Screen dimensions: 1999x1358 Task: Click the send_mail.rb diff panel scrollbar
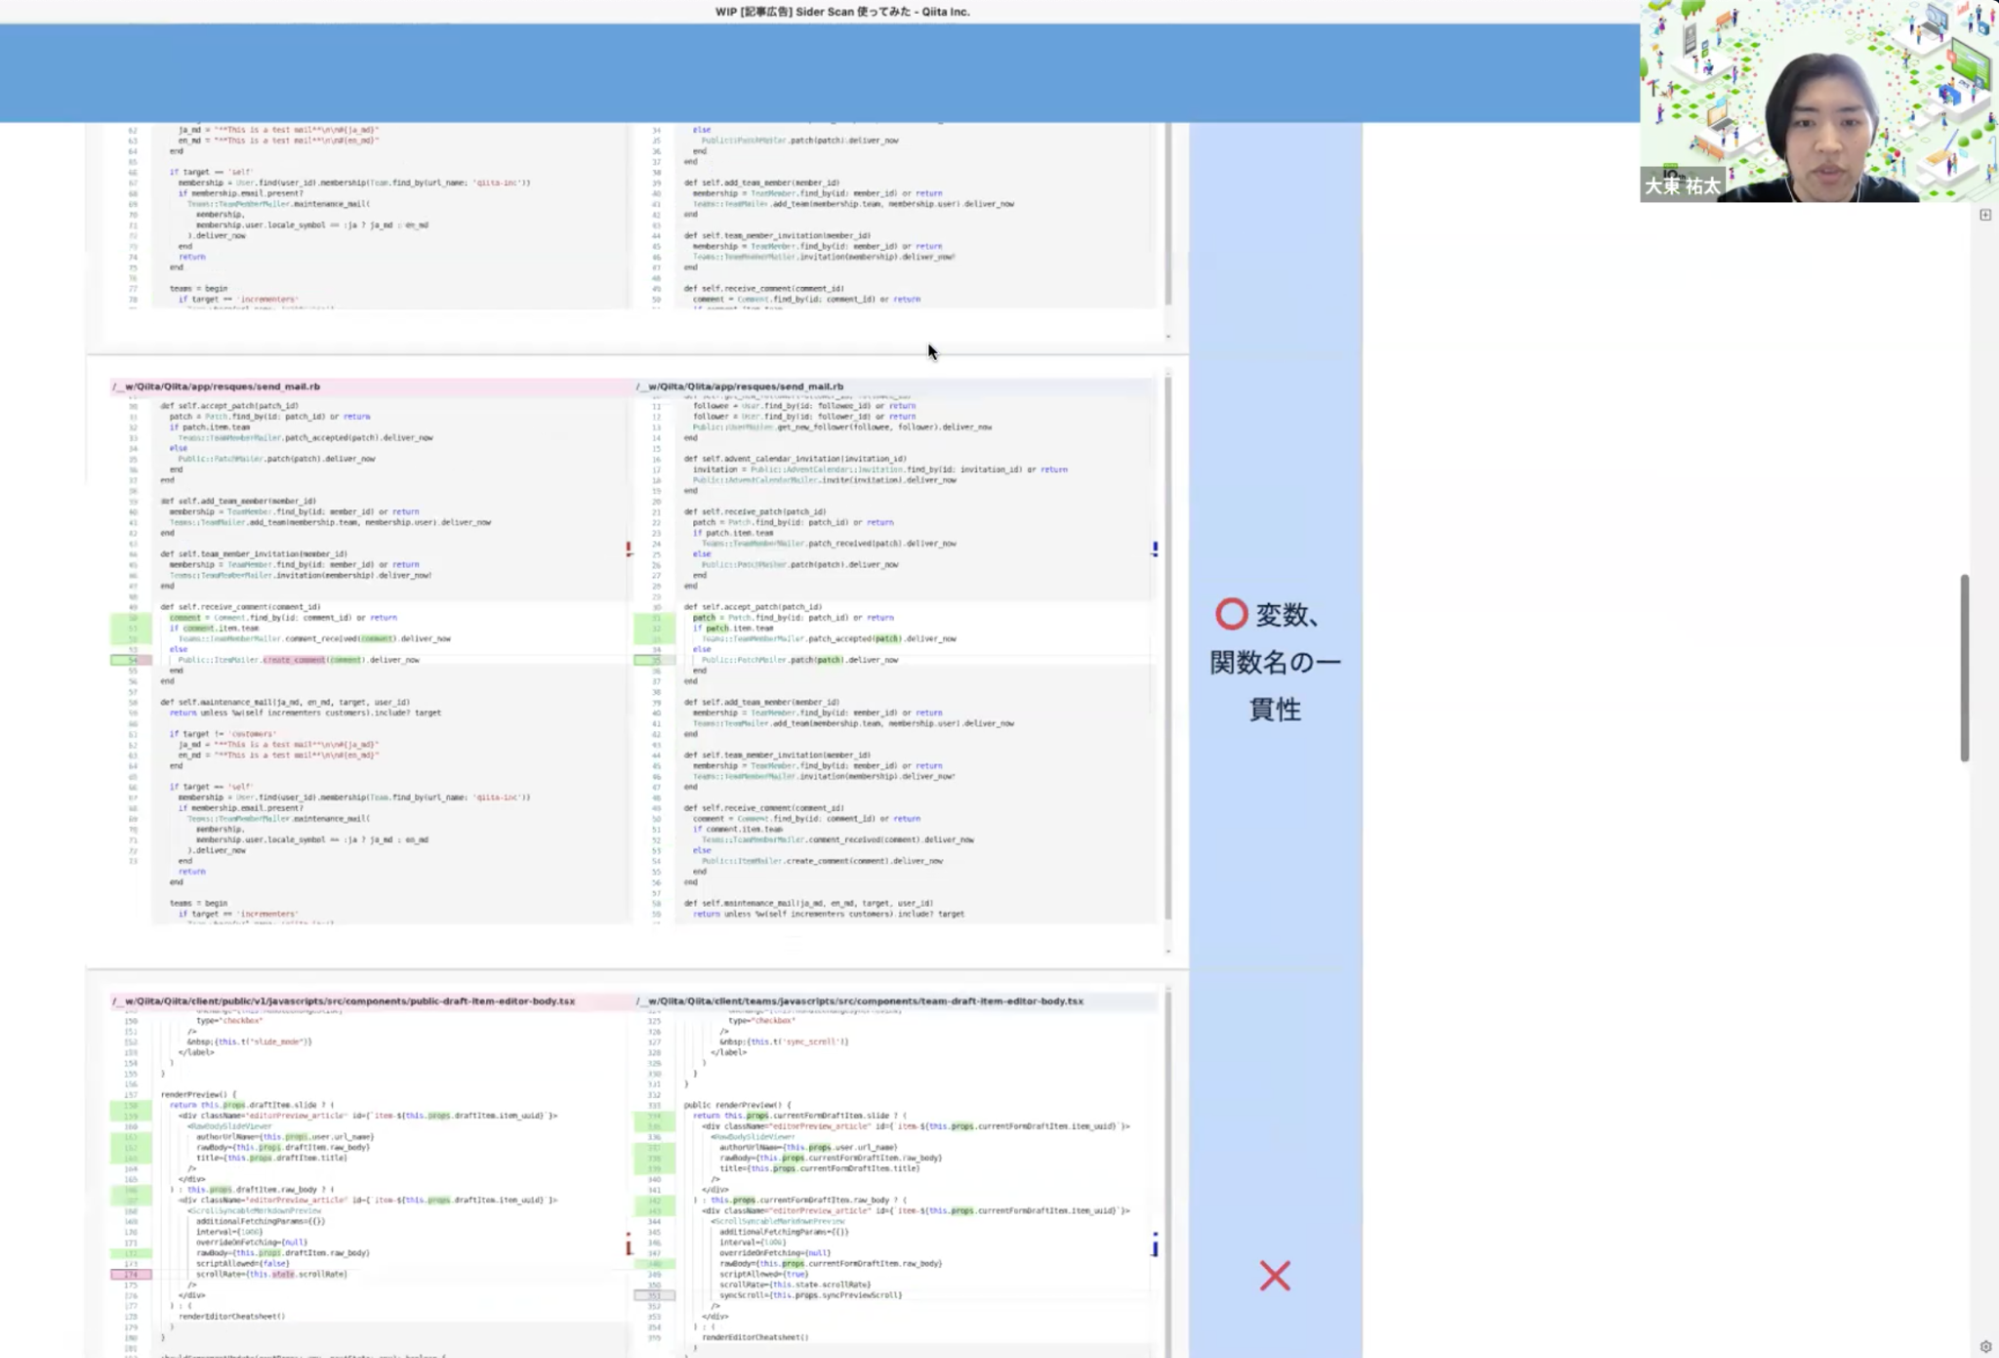pos(1167,650)
